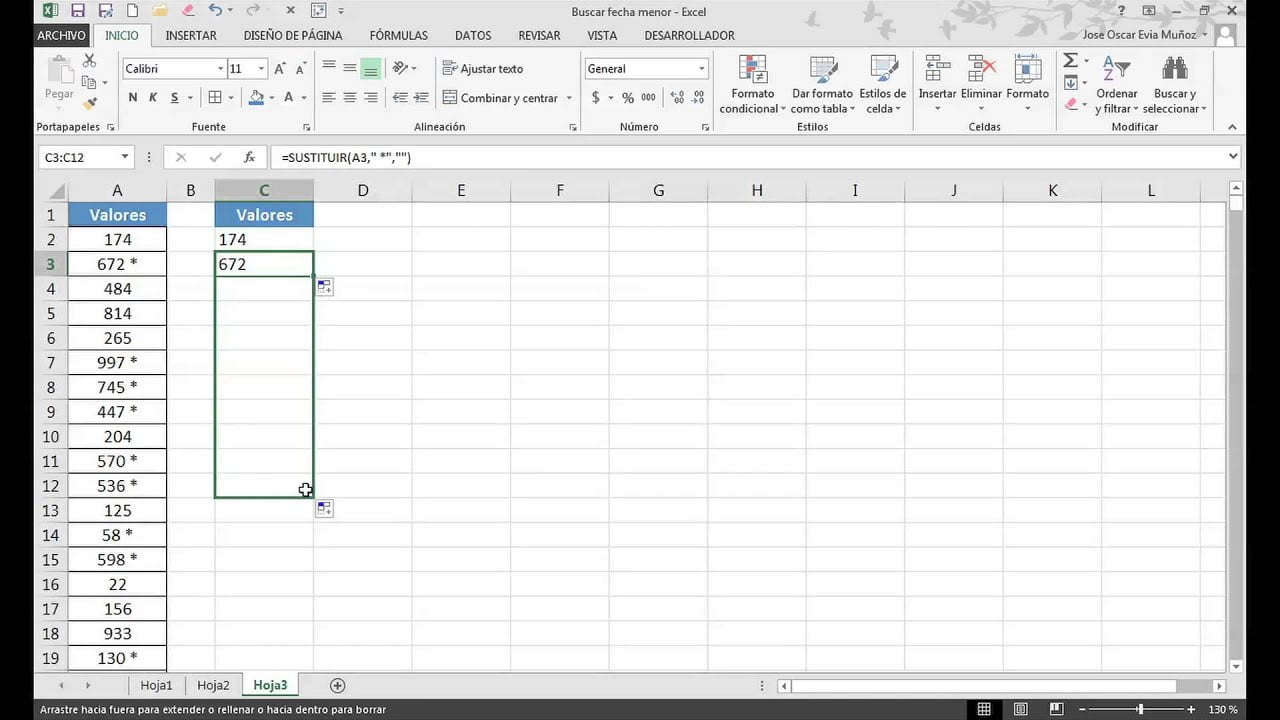Toggle underline with the S button
Screen dimensions: 1280x720
click(x=175, y=98)
